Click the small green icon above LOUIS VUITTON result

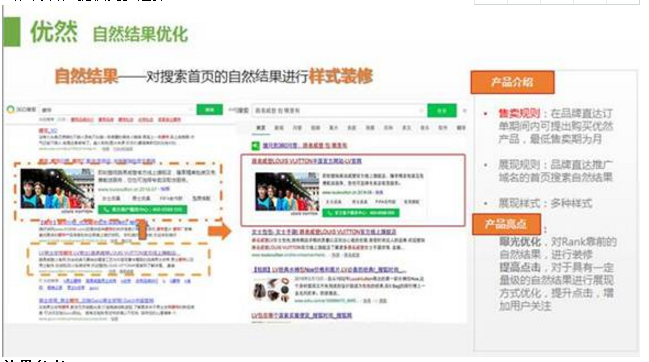256,145
